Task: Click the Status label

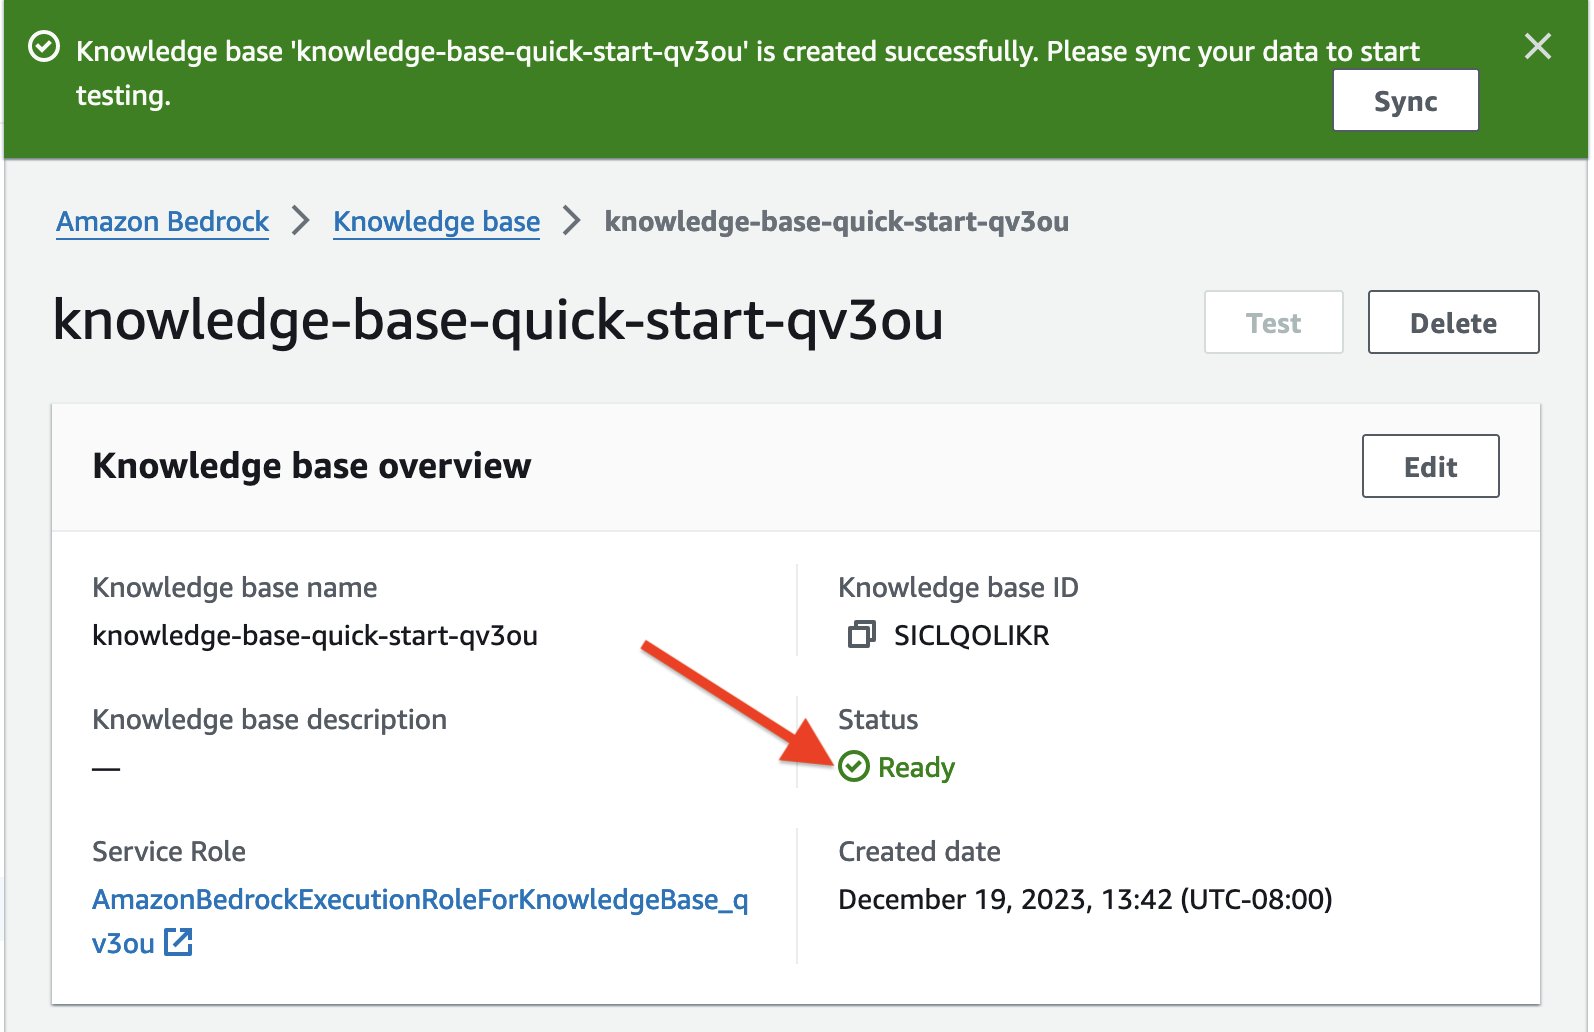Action: pos(878,719)
